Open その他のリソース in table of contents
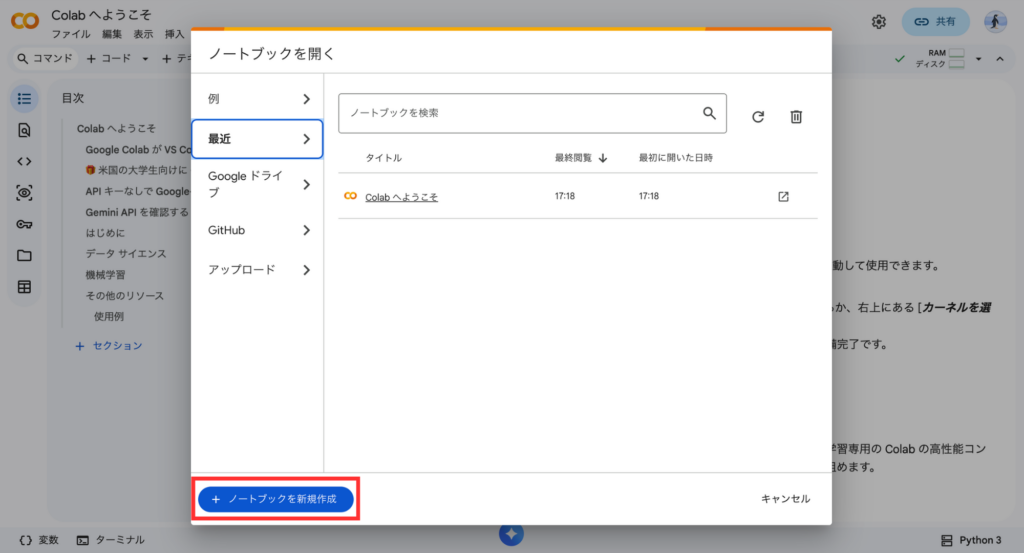This screenshot has width=1024, height=553. 124,296
